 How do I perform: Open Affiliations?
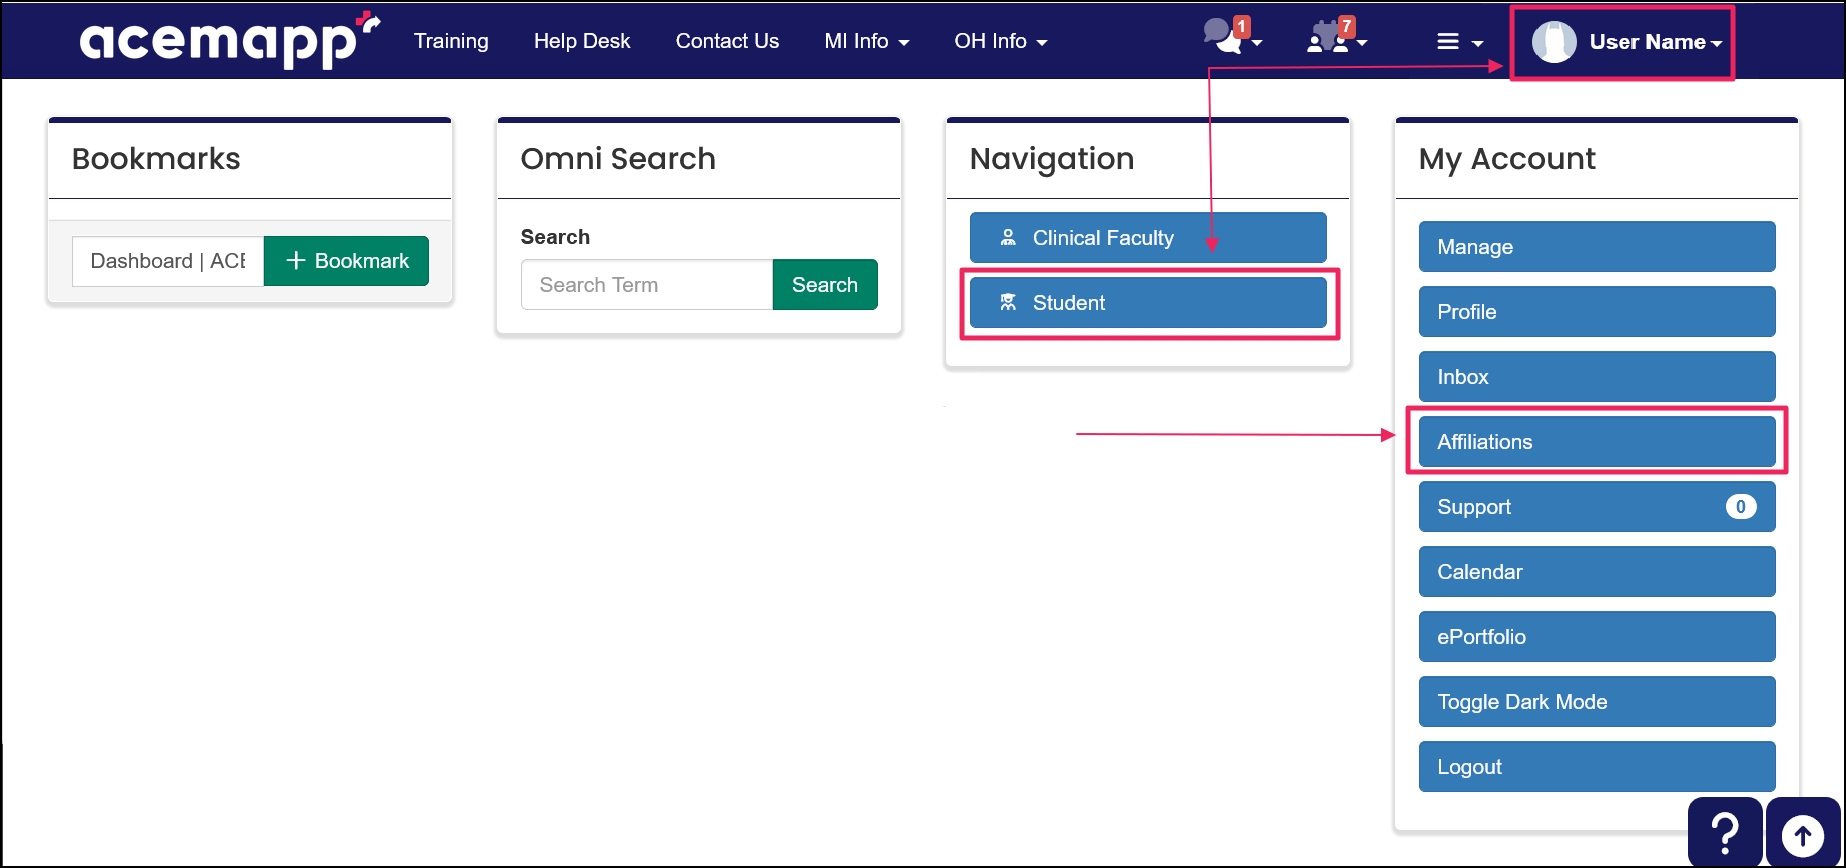pyautogui.click(x=1597, y=441)
